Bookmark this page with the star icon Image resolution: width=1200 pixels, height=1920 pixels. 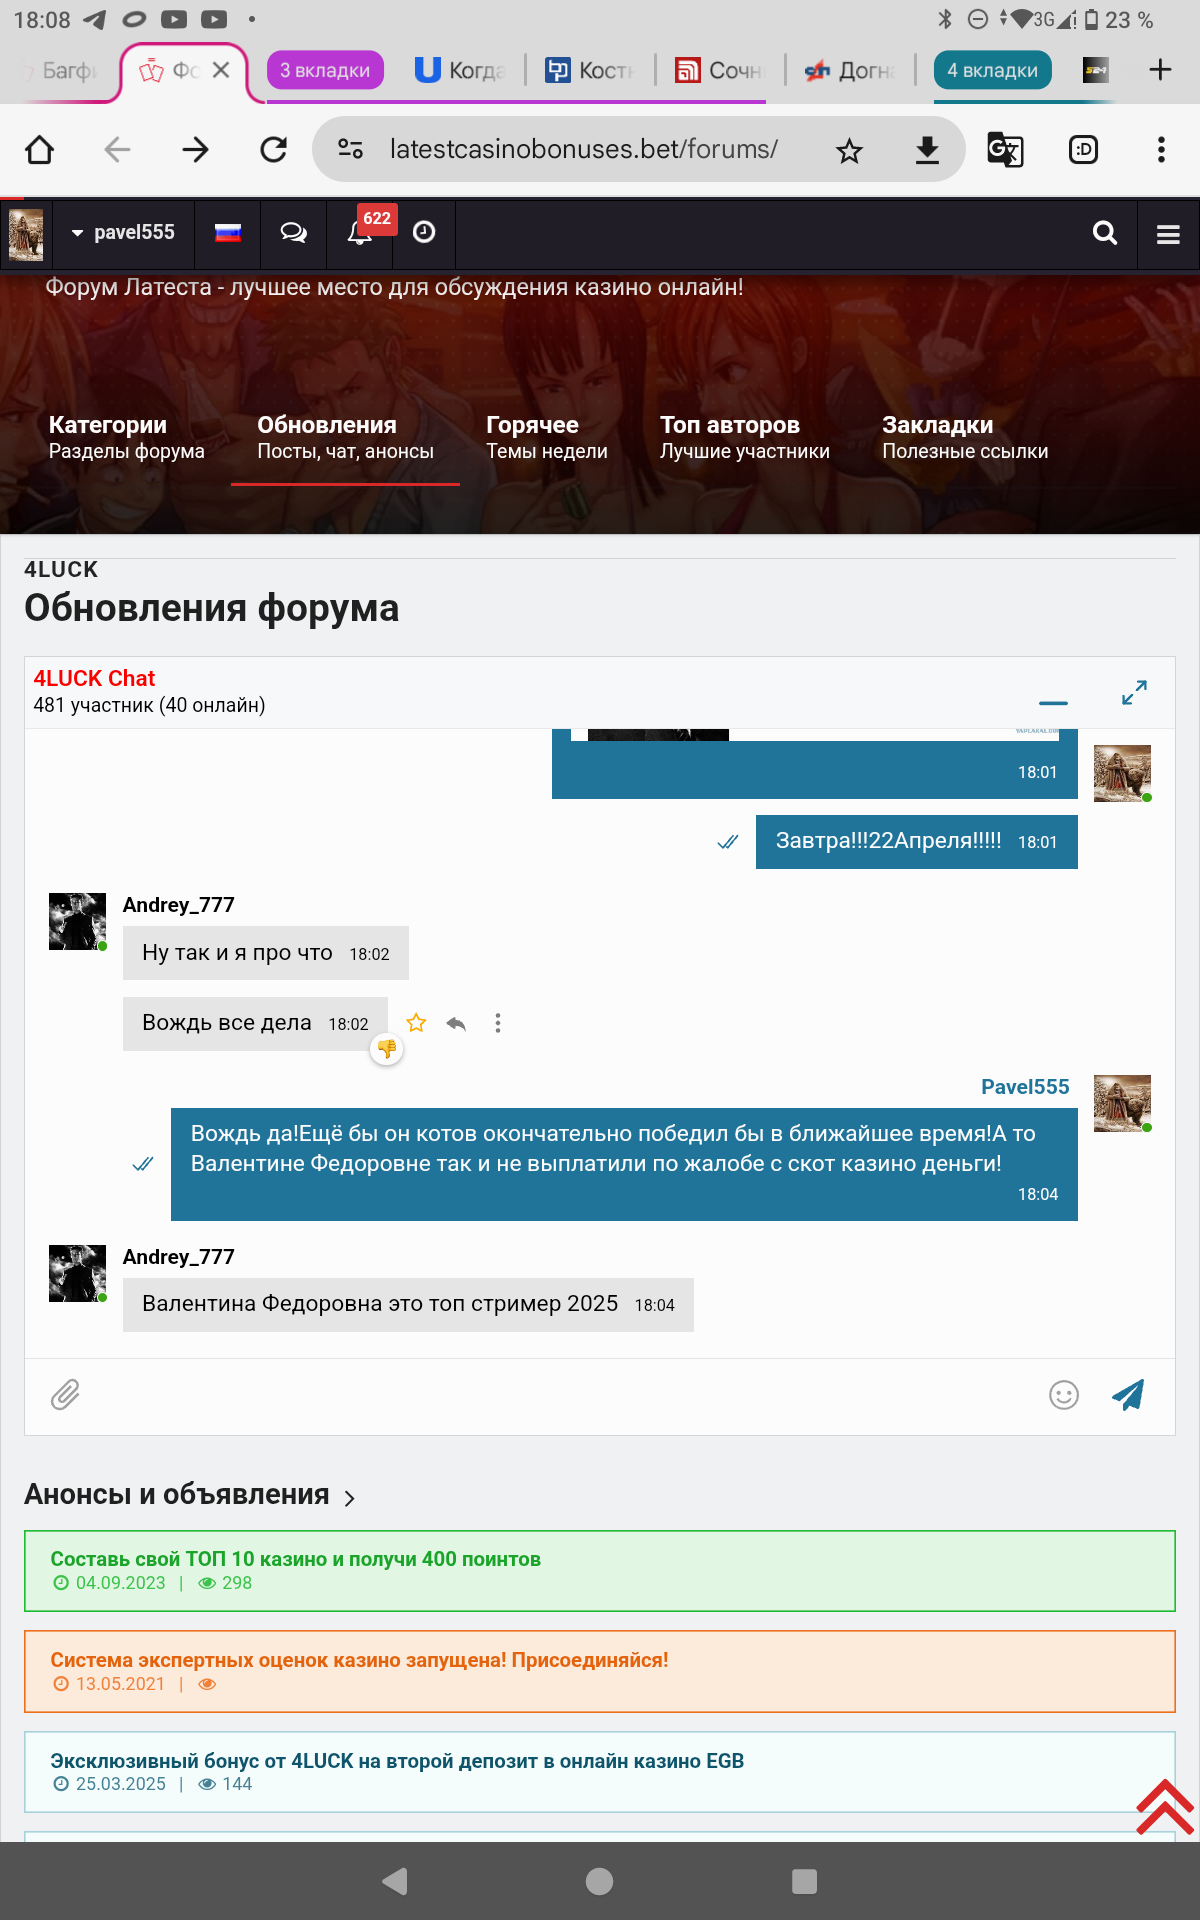(x=849, y=151)
